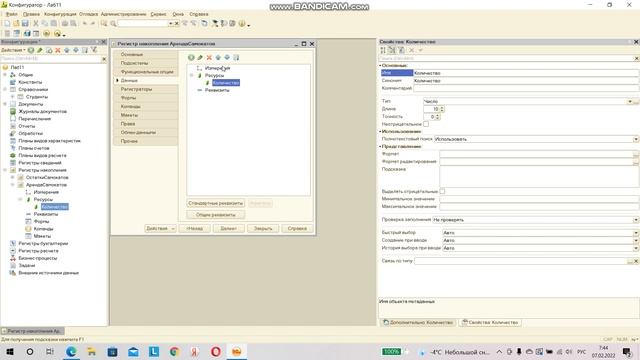Click the Find magnifier icon in the main toolbar
Viewport: 640px width, 360px height.
pyautogui.click(x=113, y=24)
